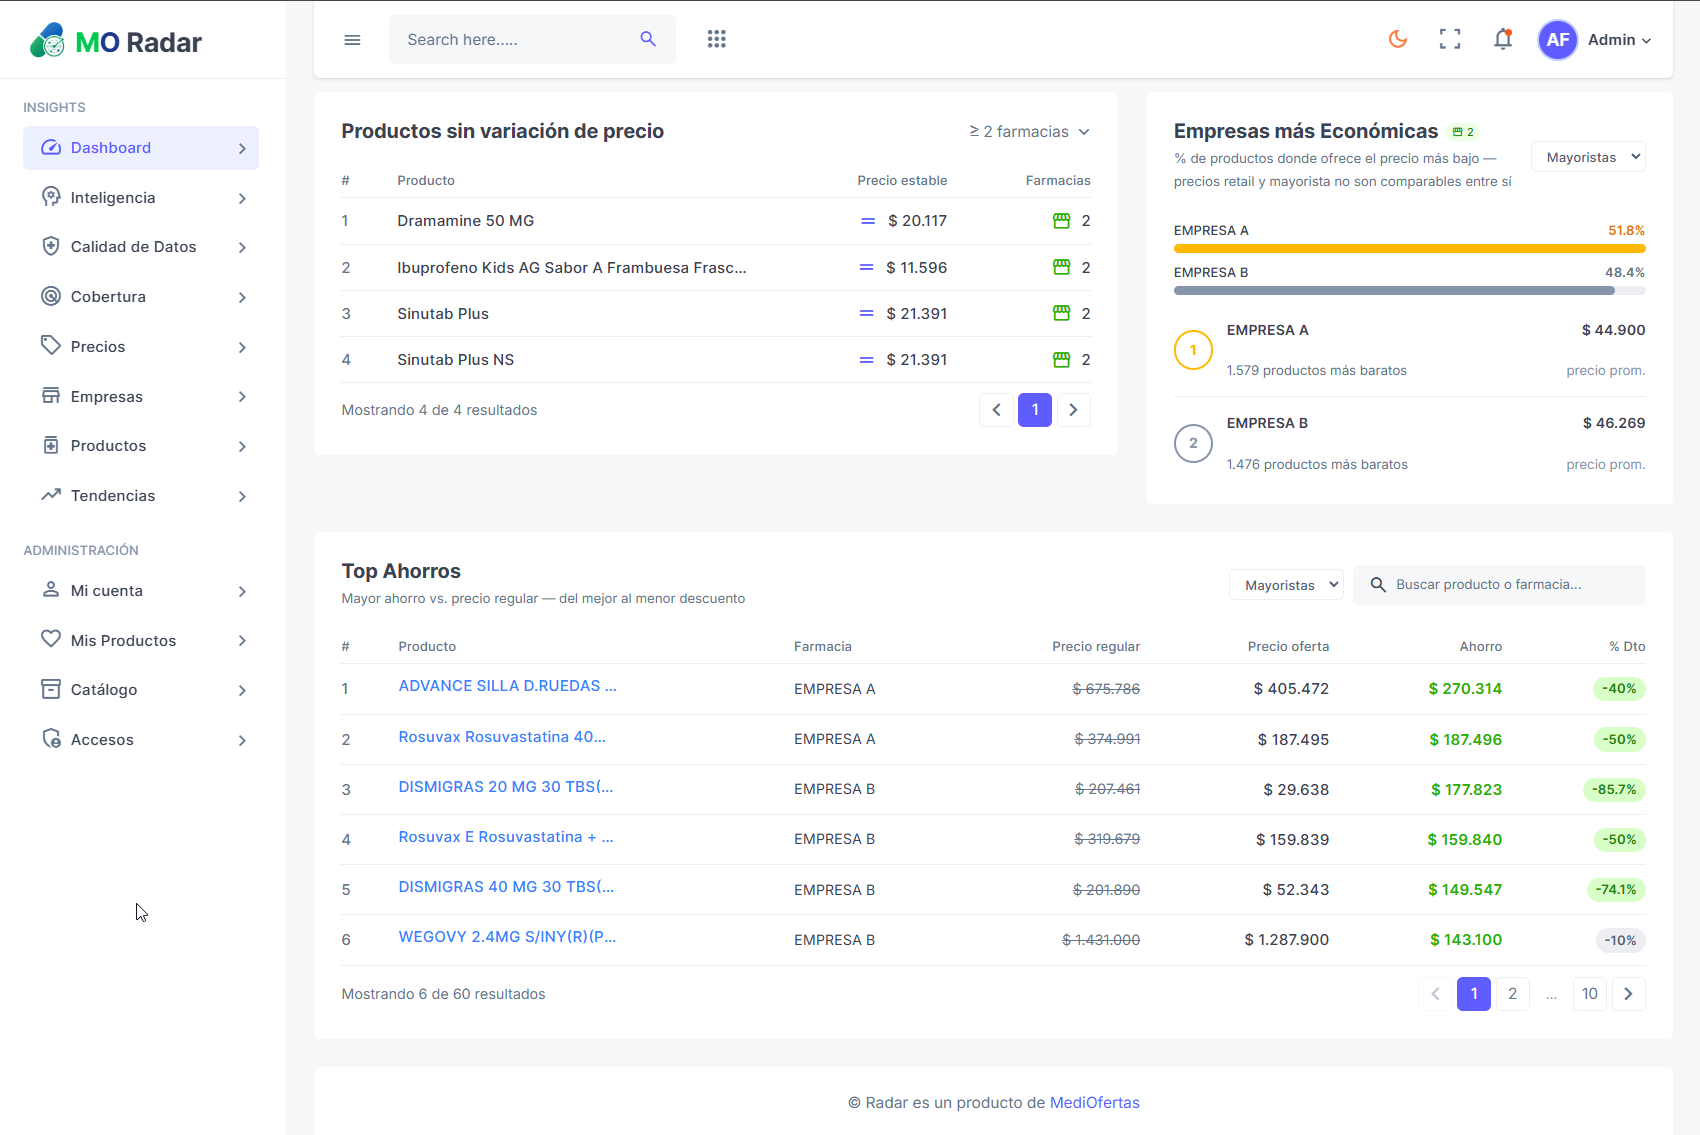Click the Mis Productos heart icon
The image size is (1700, 1135).
(51, 639)
